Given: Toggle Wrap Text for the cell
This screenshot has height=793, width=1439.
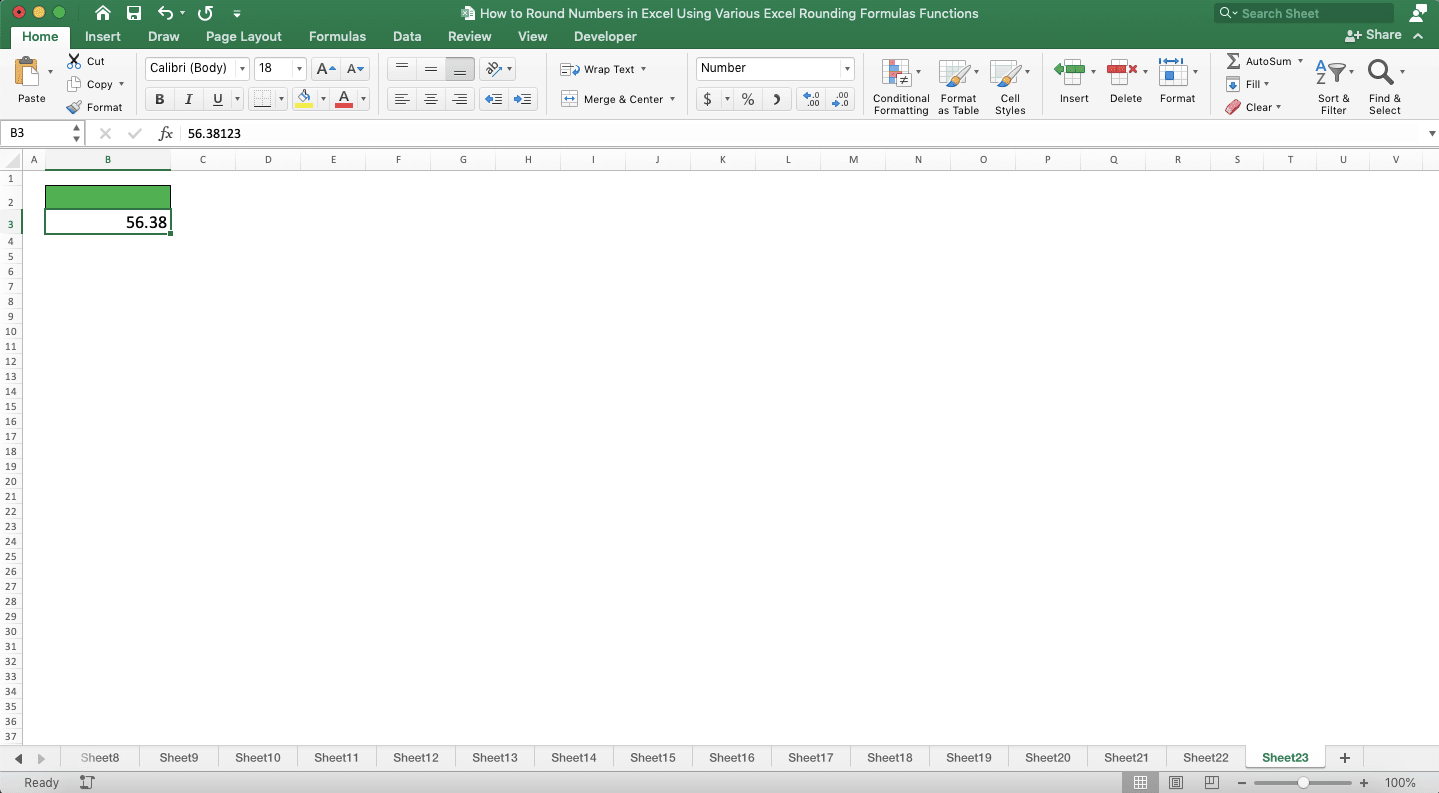Looking at the screenshot, I should (x=598, y=69).
